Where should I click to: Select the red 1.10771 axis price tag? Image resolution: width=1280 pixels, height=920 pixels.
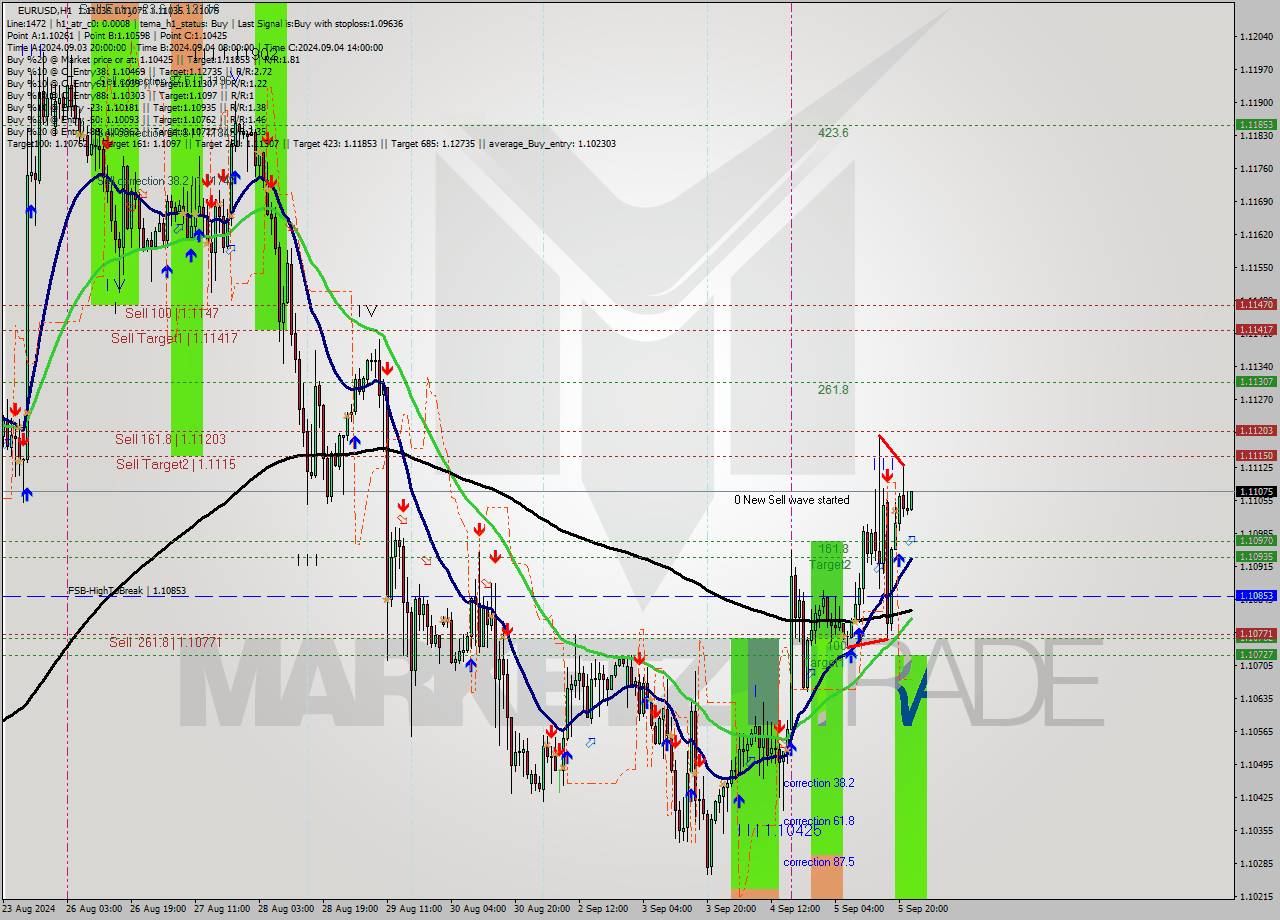click(x=1256, y=634)
